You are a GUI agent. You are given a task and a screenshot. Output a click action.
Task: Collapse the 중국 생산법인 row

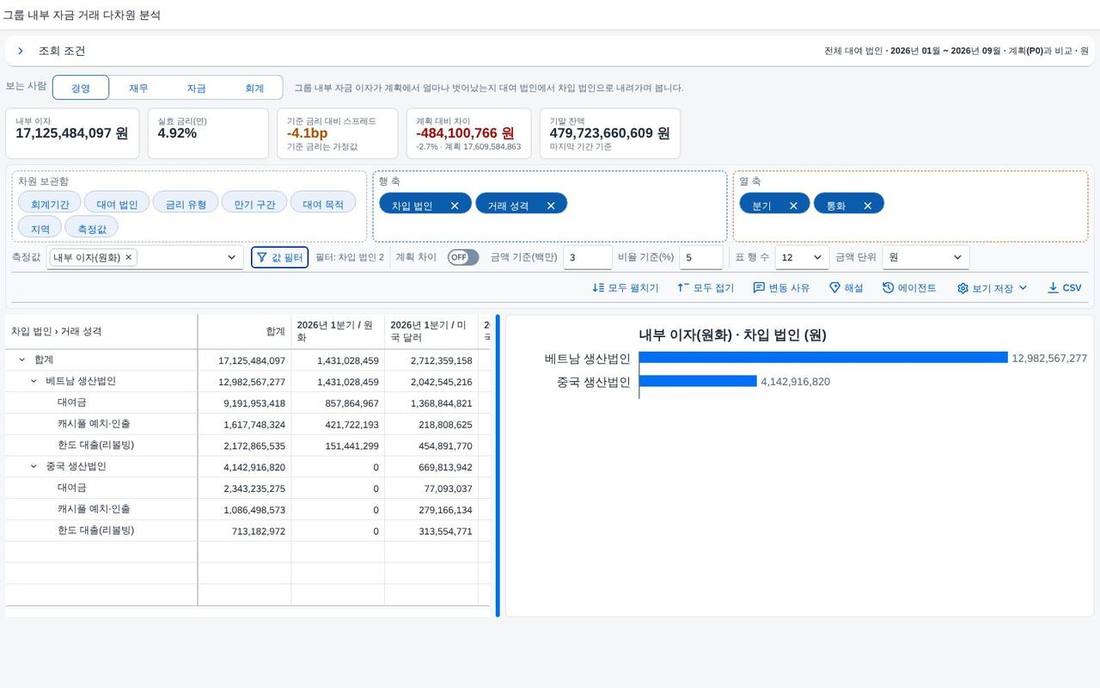pyautogui.click(x=34, y=466)
